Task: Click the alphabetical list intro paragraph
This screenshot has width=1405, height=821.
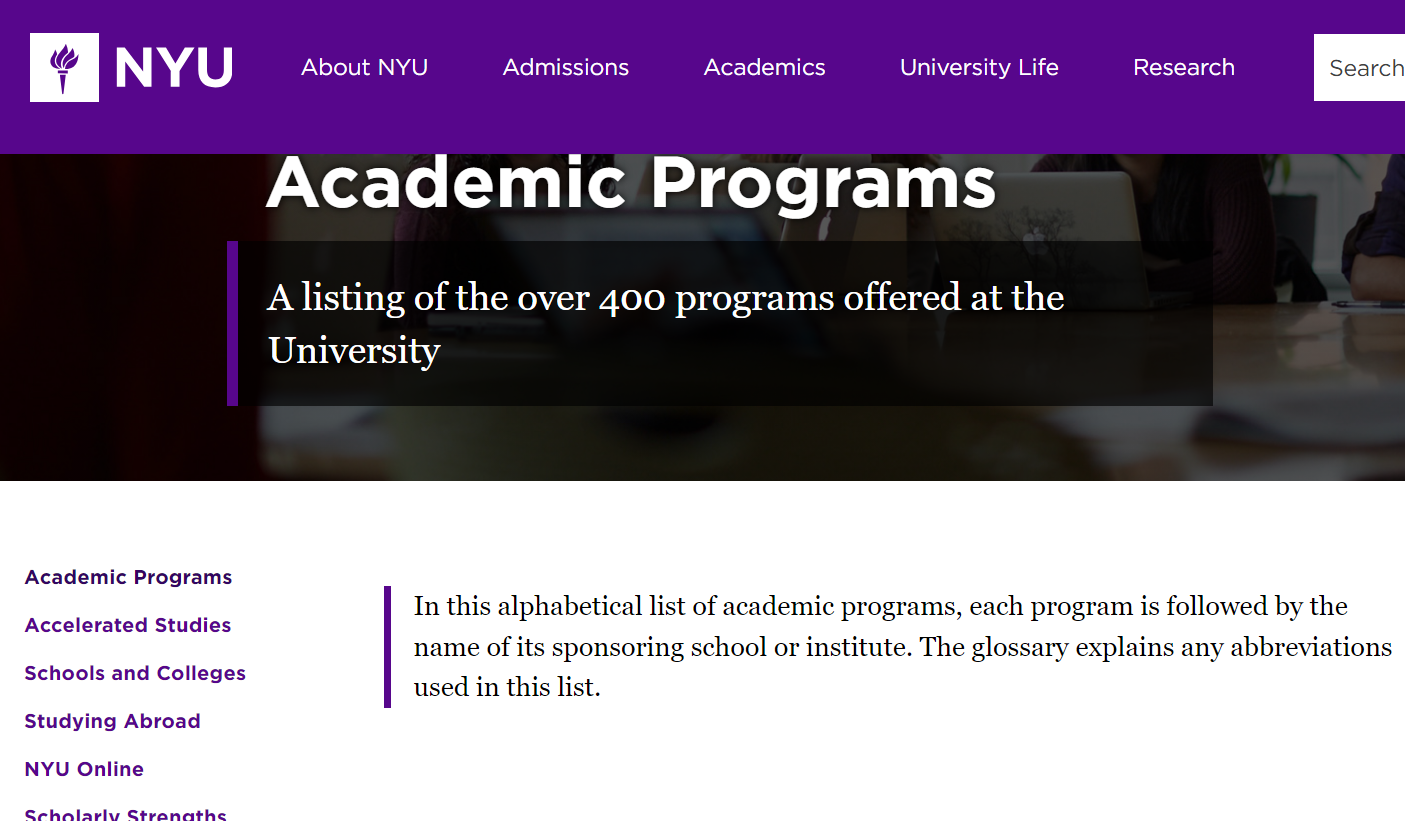Action: click(903, 647)
